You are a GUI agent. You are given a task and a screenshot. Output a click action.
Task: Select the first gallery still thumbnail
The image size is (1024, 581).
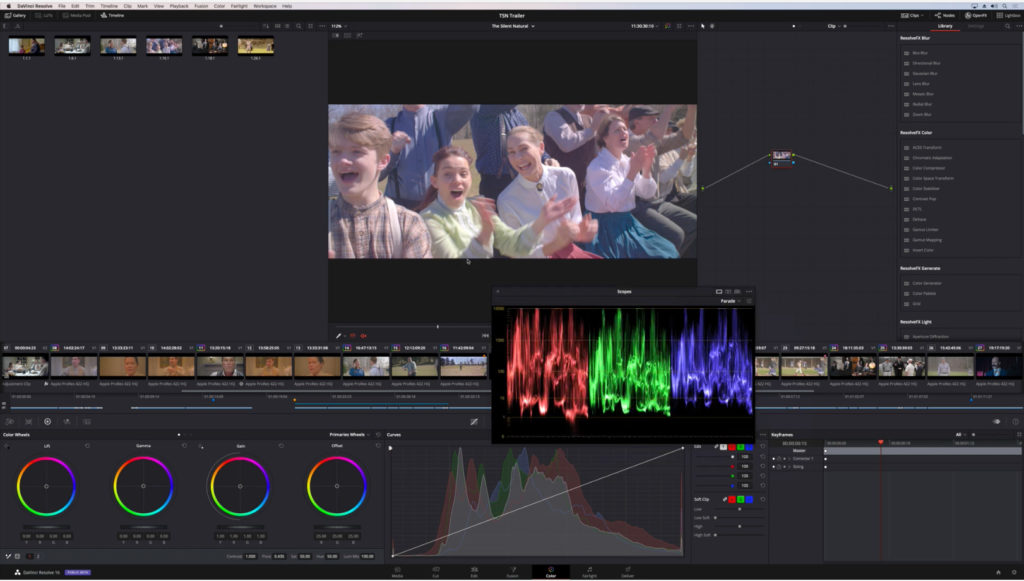pyautogui.click(x=27, y=46)
